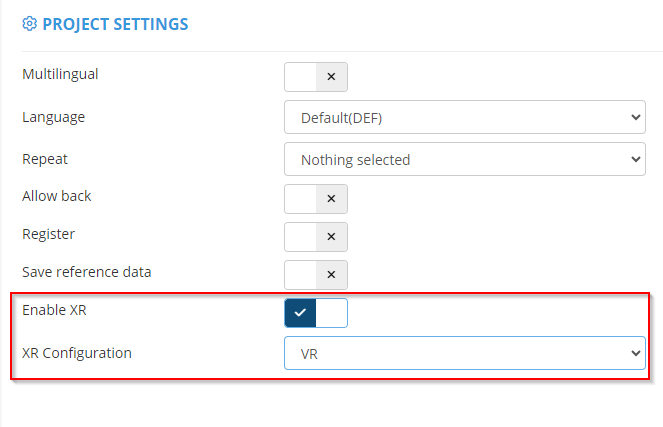
Task: Turn on the Register switch
Action: [316, 236]
